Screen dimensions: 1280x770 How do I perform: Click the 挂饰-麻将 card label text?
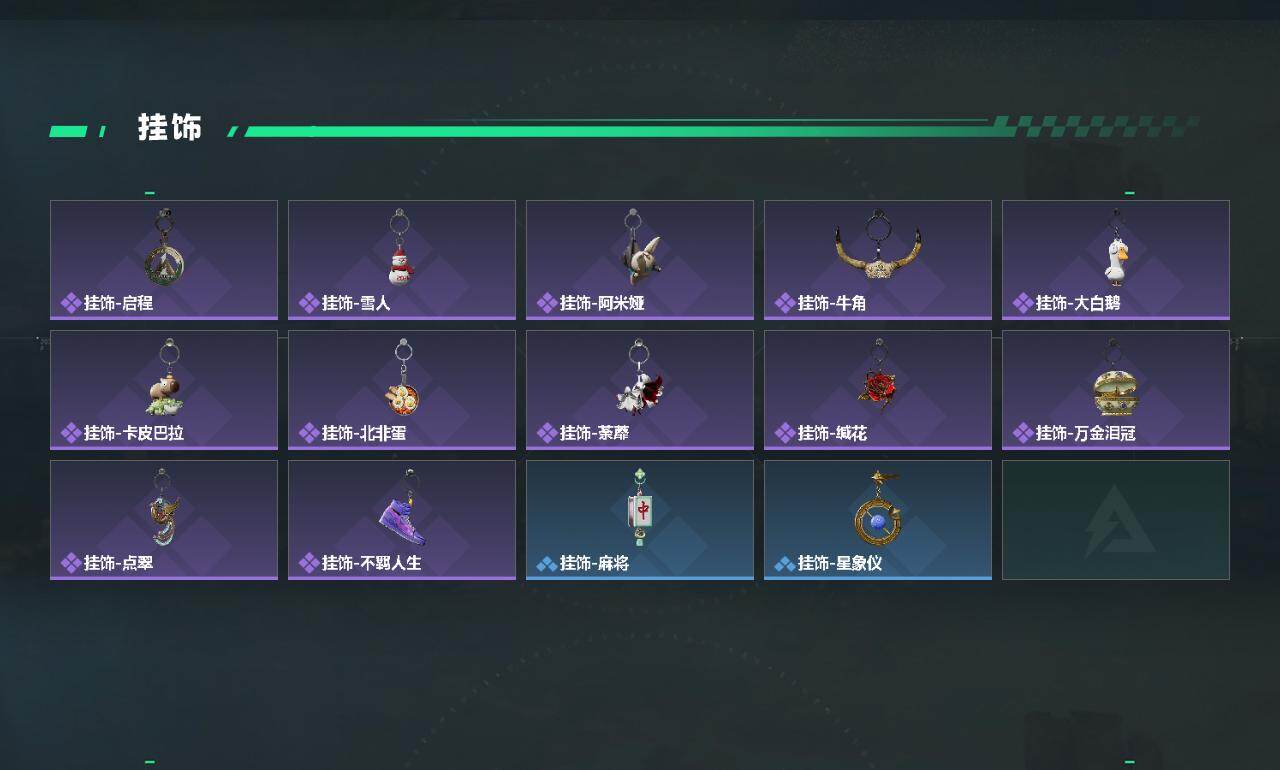594,563
